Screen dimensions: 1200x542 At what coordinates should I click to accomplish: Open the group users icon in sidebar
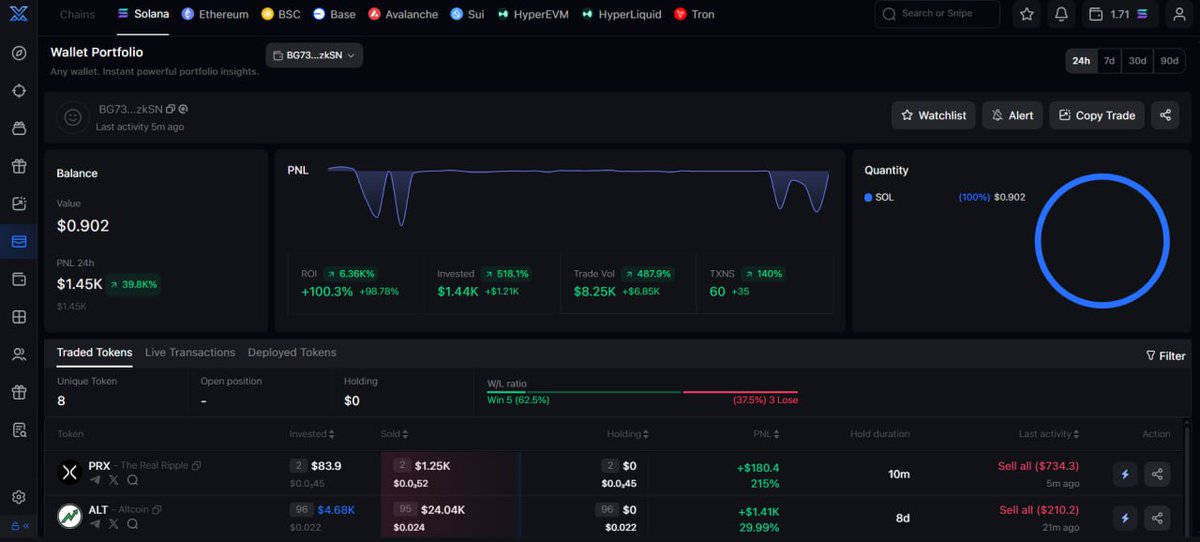pos(19,354)
